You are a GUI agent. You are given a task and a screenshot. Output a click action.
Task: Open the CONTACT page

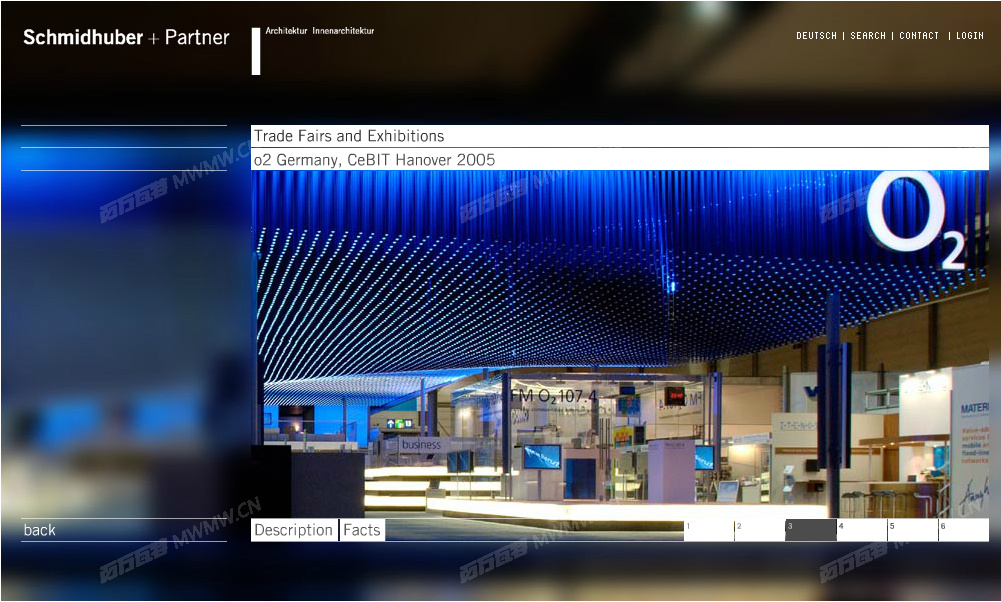click(919, 36)
